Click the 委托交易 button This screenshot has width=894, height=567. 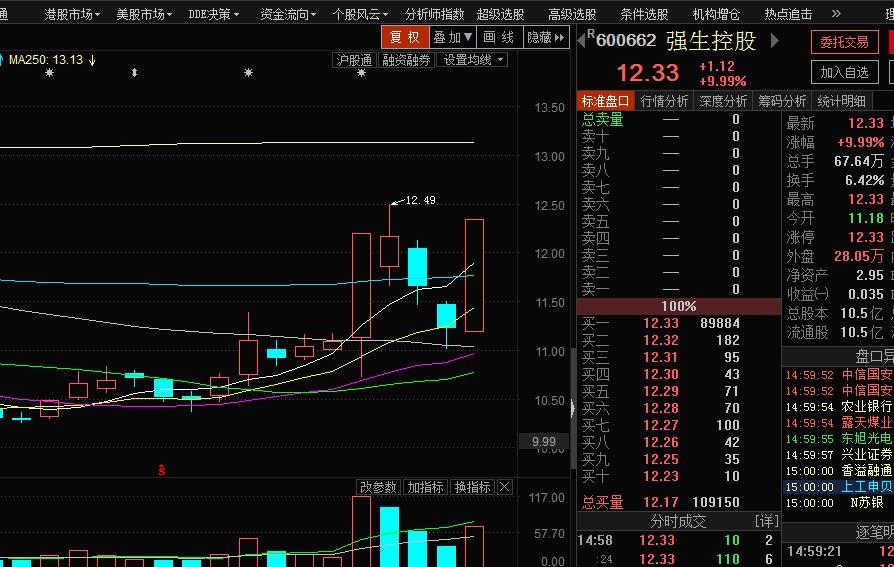click(x=844, y=42)
